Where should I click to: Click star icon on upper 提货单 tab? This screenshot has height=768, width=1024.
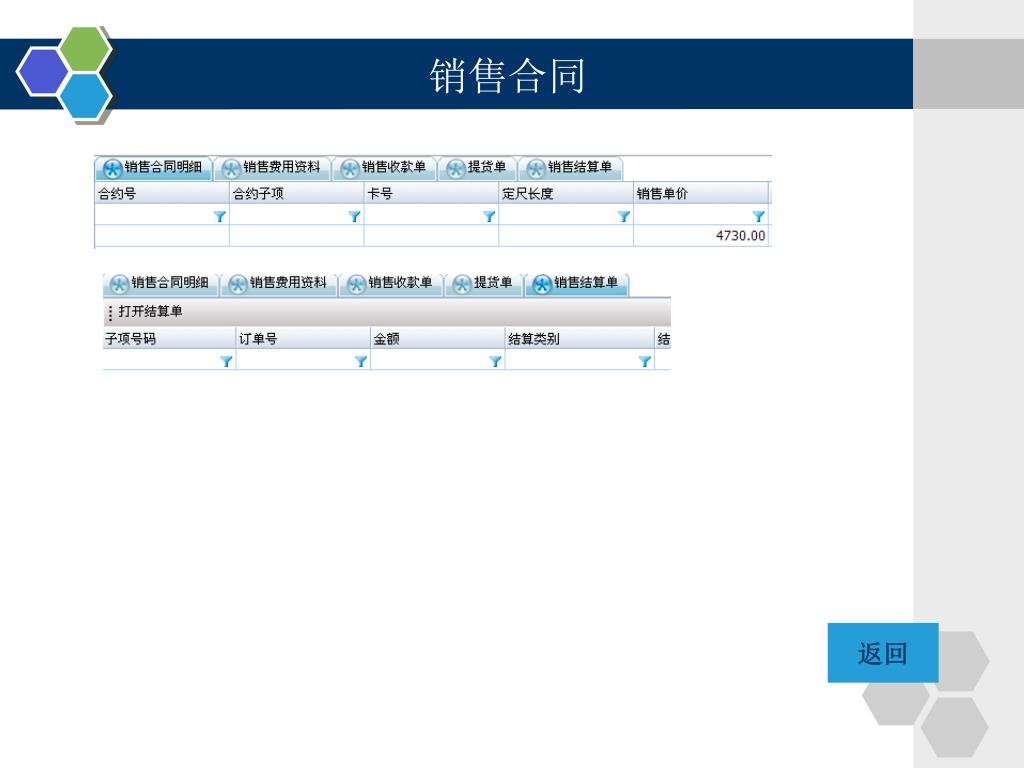[x=455, y=169]
